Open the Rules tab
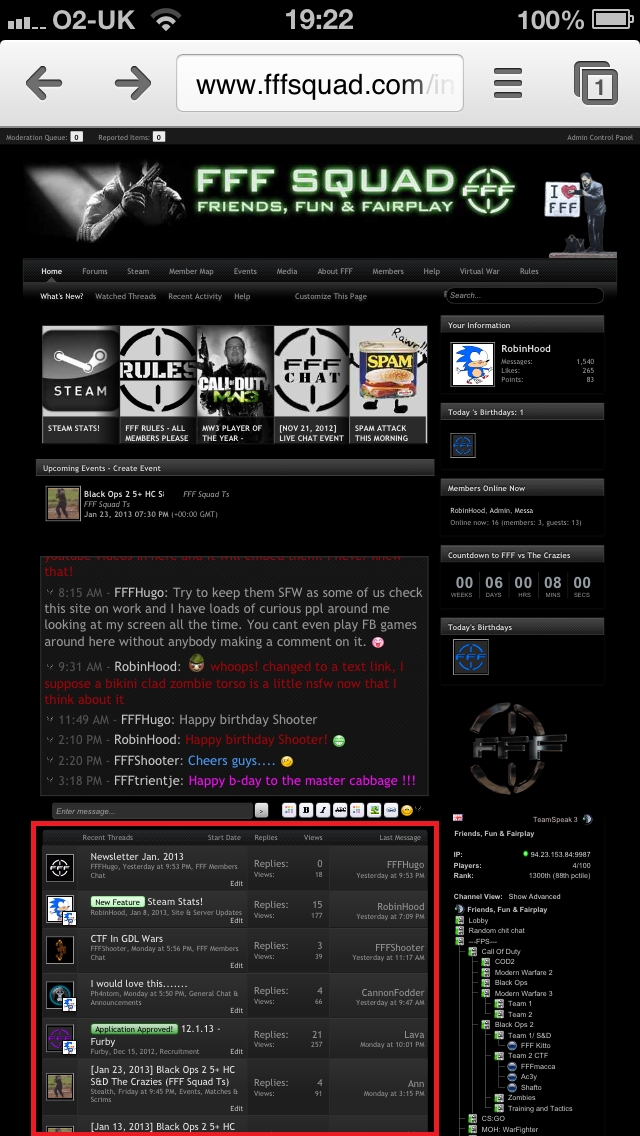 point(529,272)
